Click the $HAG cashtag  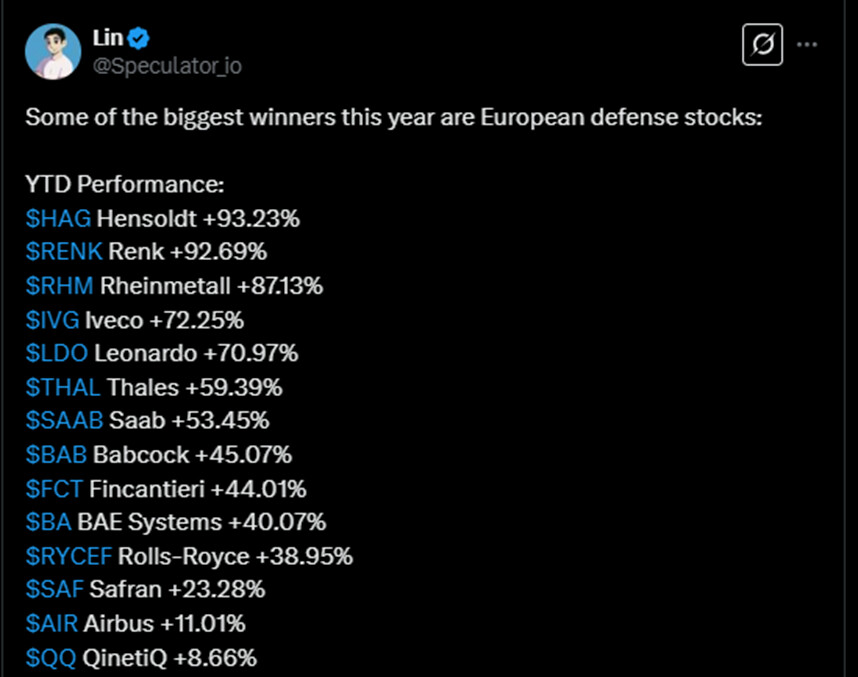point(58,218)
